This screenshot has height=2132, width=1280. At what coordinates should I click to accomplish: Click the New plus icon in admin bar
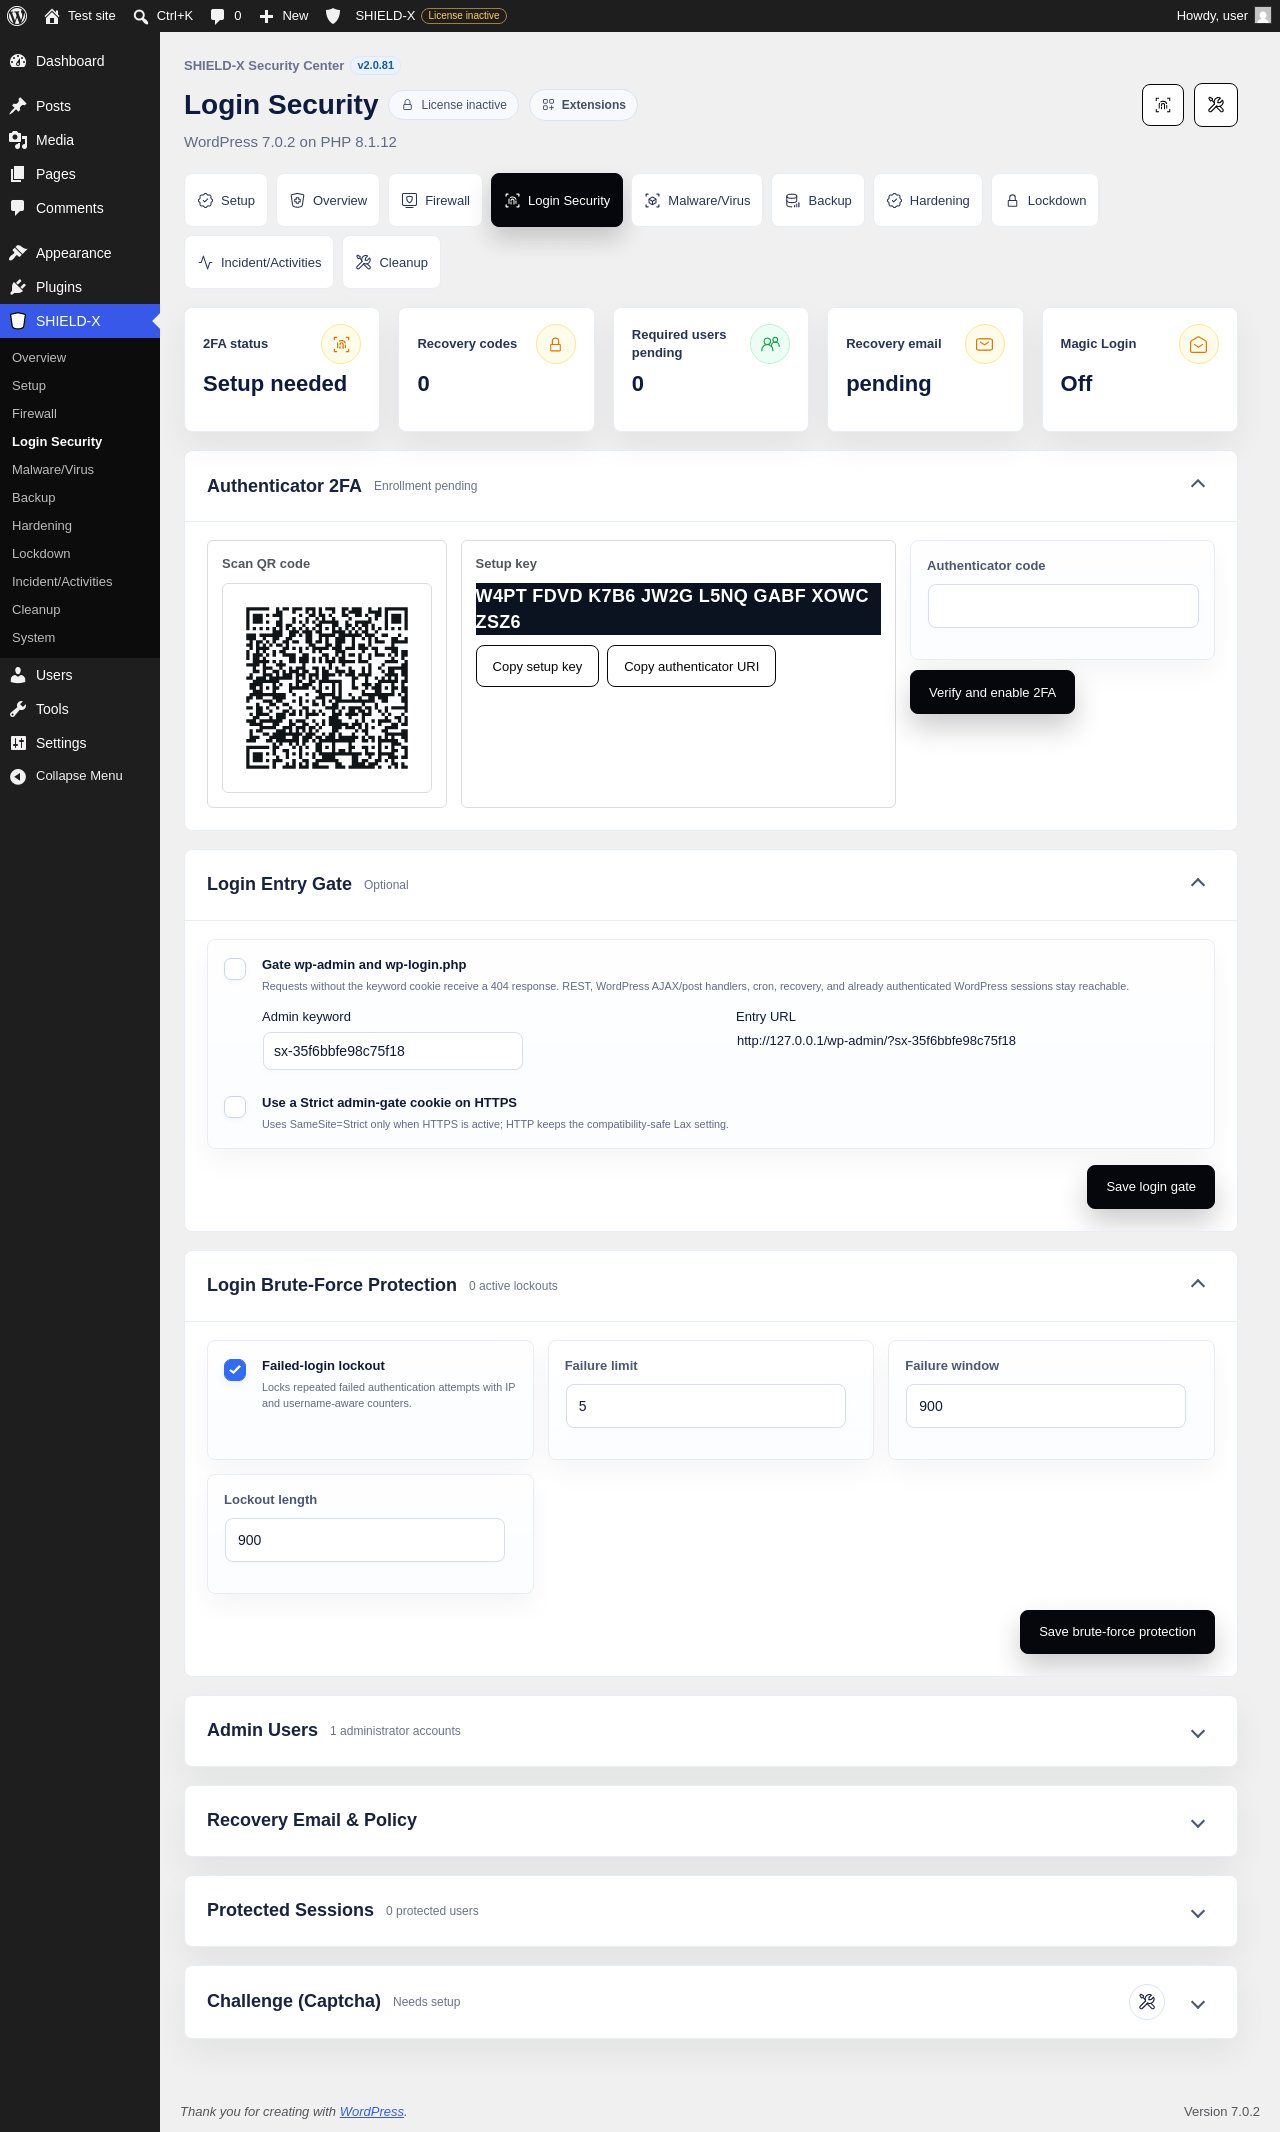click(x=266, y=16)
